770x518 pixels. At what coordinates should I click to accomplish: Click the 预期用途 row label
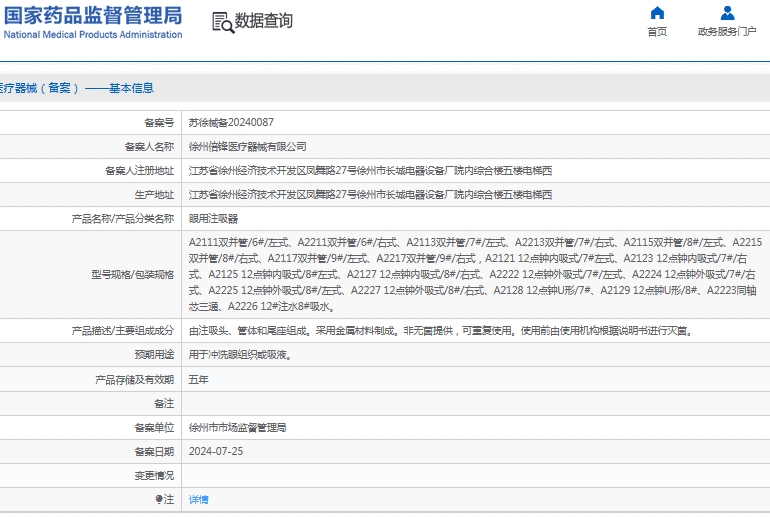(154, 354)
